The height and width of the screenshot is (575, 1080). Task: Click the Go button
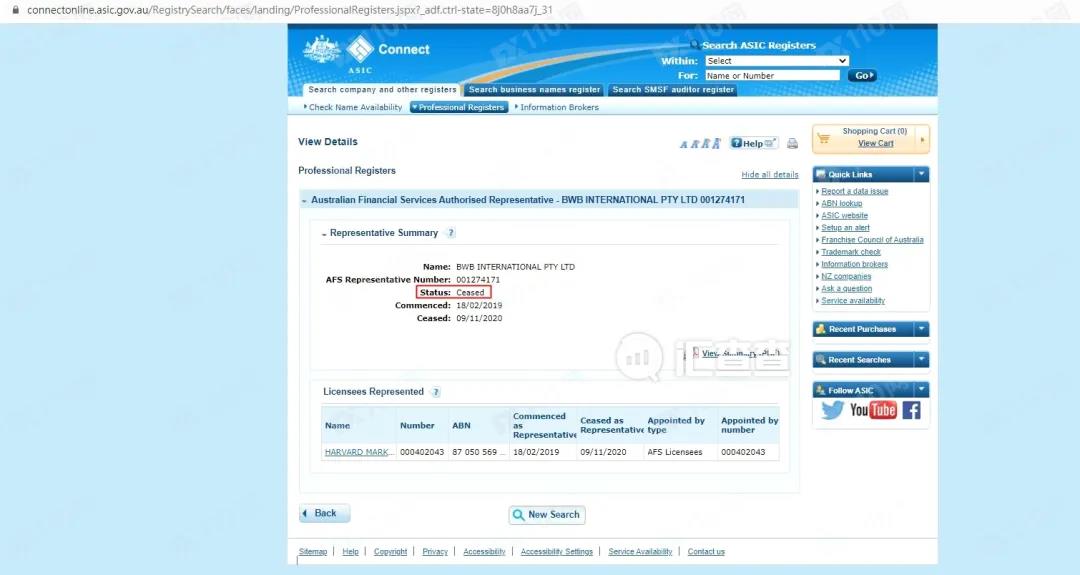[862, 76]
